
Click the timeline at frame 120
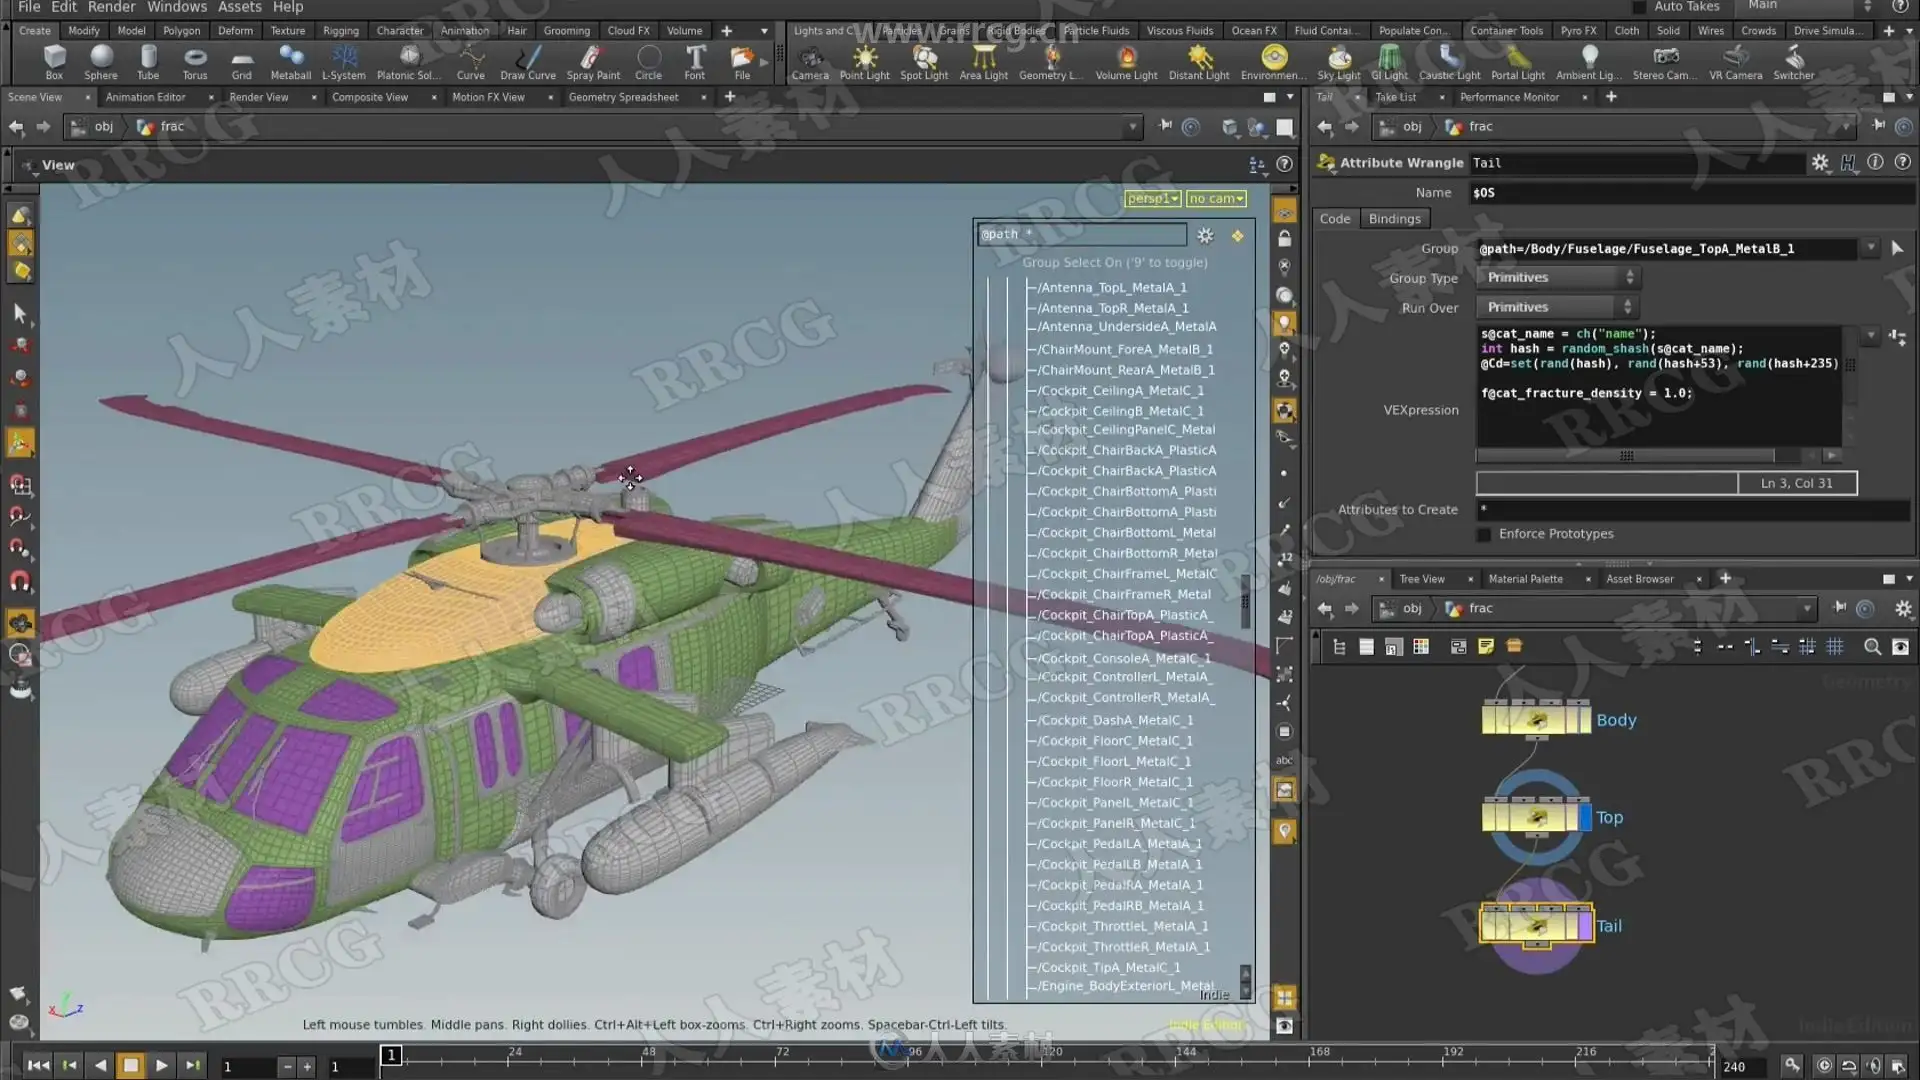pyautogui.click(x=1044, y=1060)
